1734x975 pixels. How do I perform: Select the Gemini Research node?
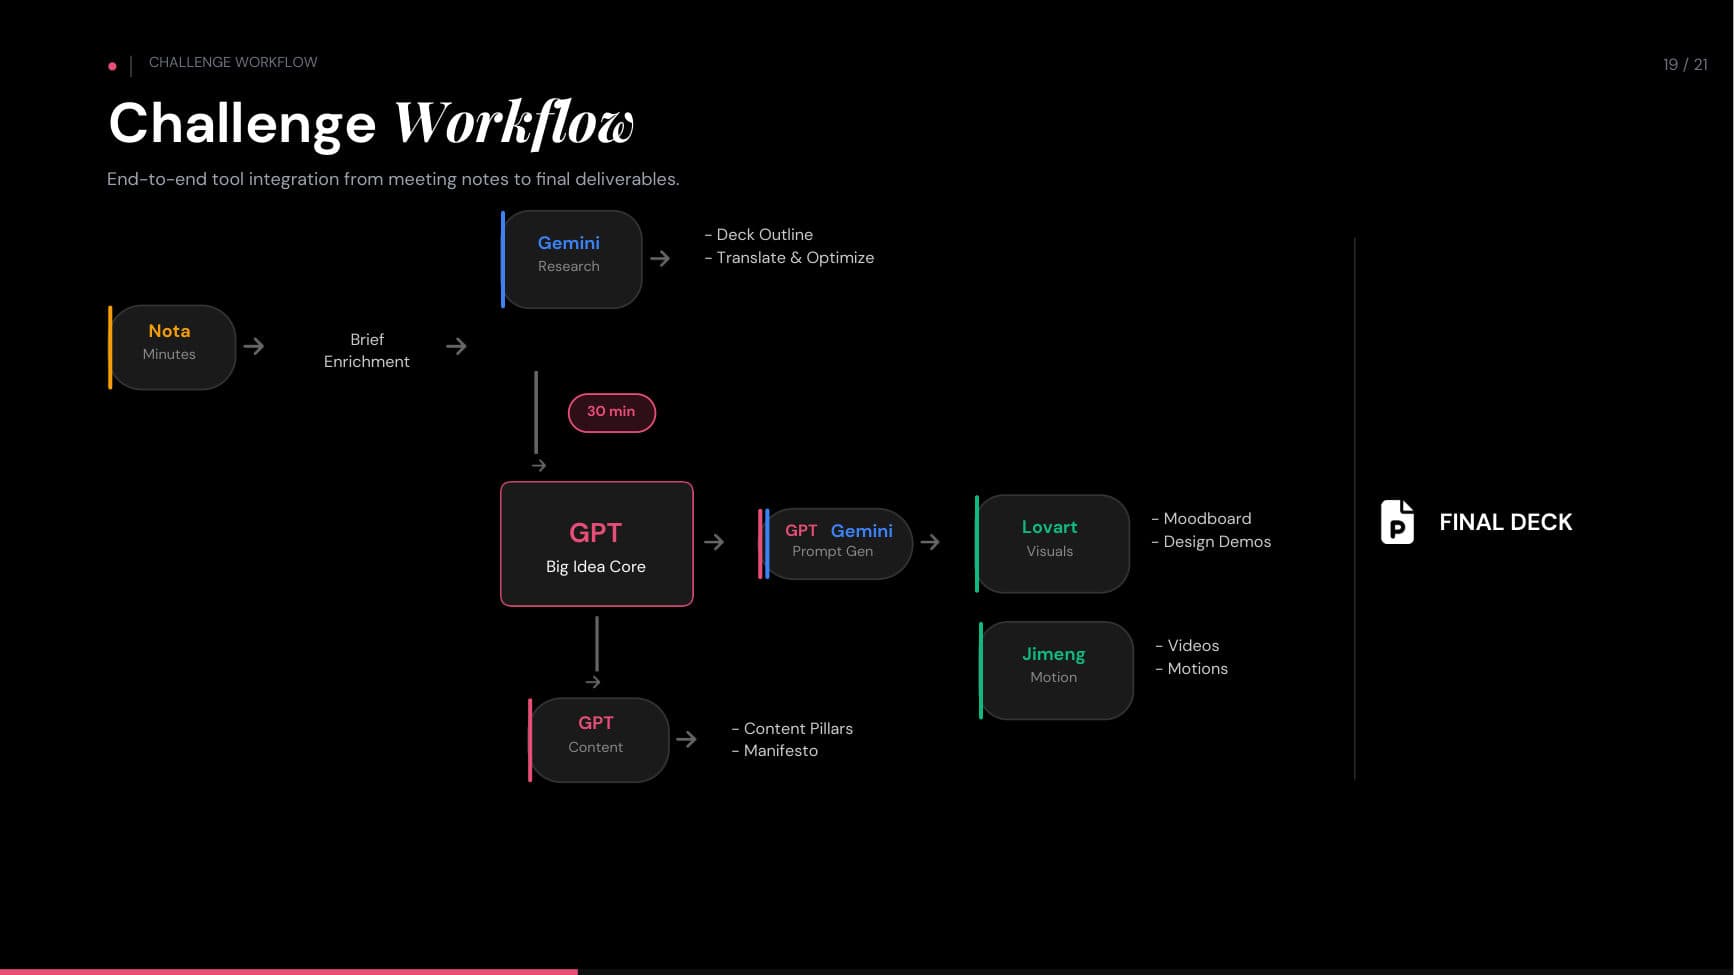570,258
